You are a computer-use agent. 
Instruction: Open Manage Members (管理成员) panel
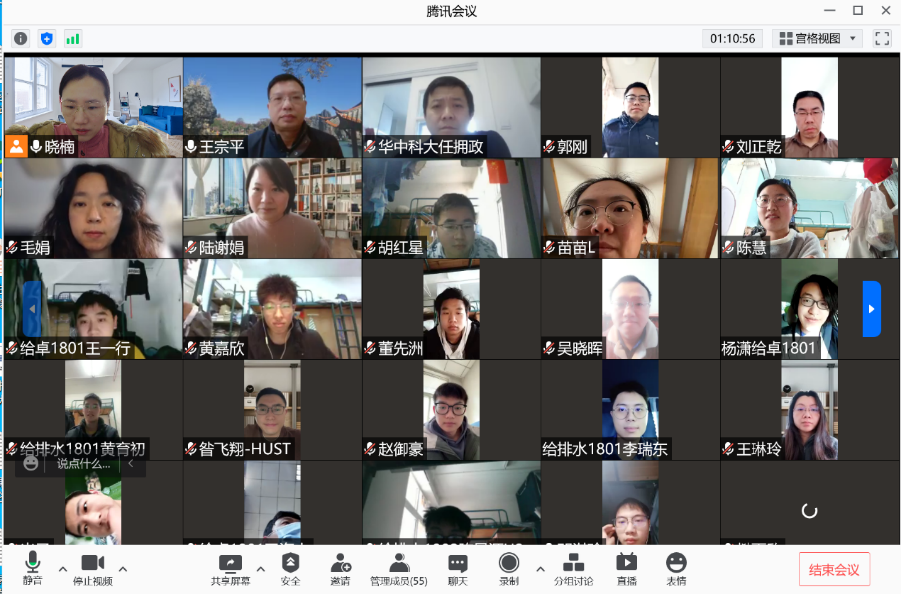point(399,569)
